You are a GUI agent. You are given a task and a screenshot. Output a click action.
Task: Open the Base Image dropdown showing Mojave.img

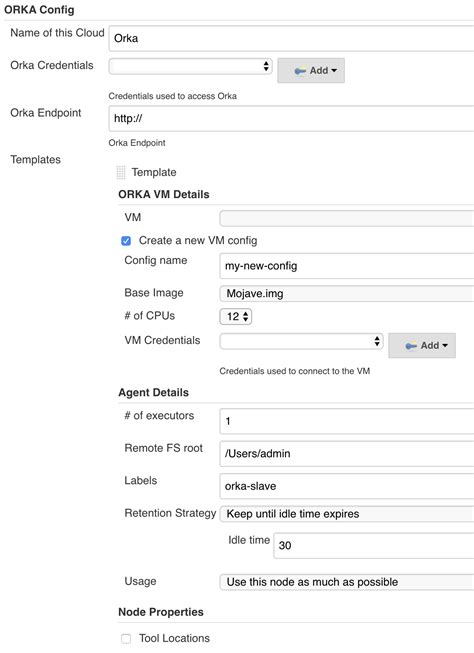347,294
